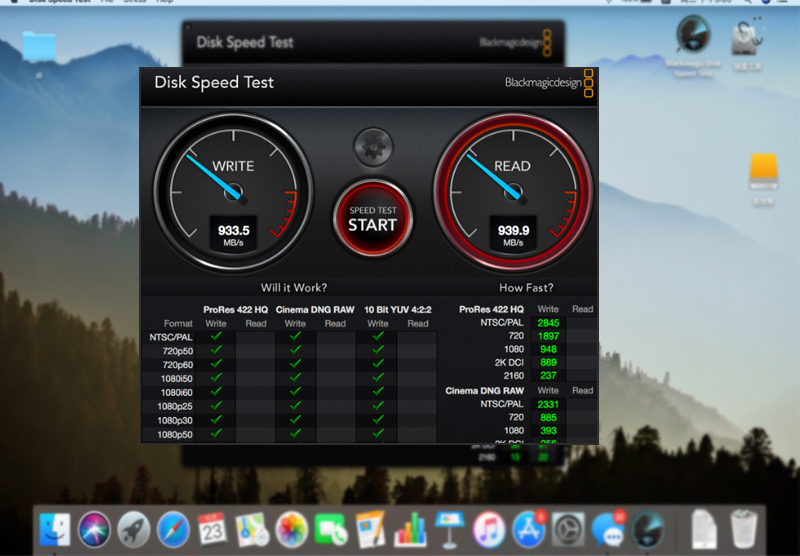Click the 1897 write value
The width and height of the screenshot is (800, 556).
[548, 336]
